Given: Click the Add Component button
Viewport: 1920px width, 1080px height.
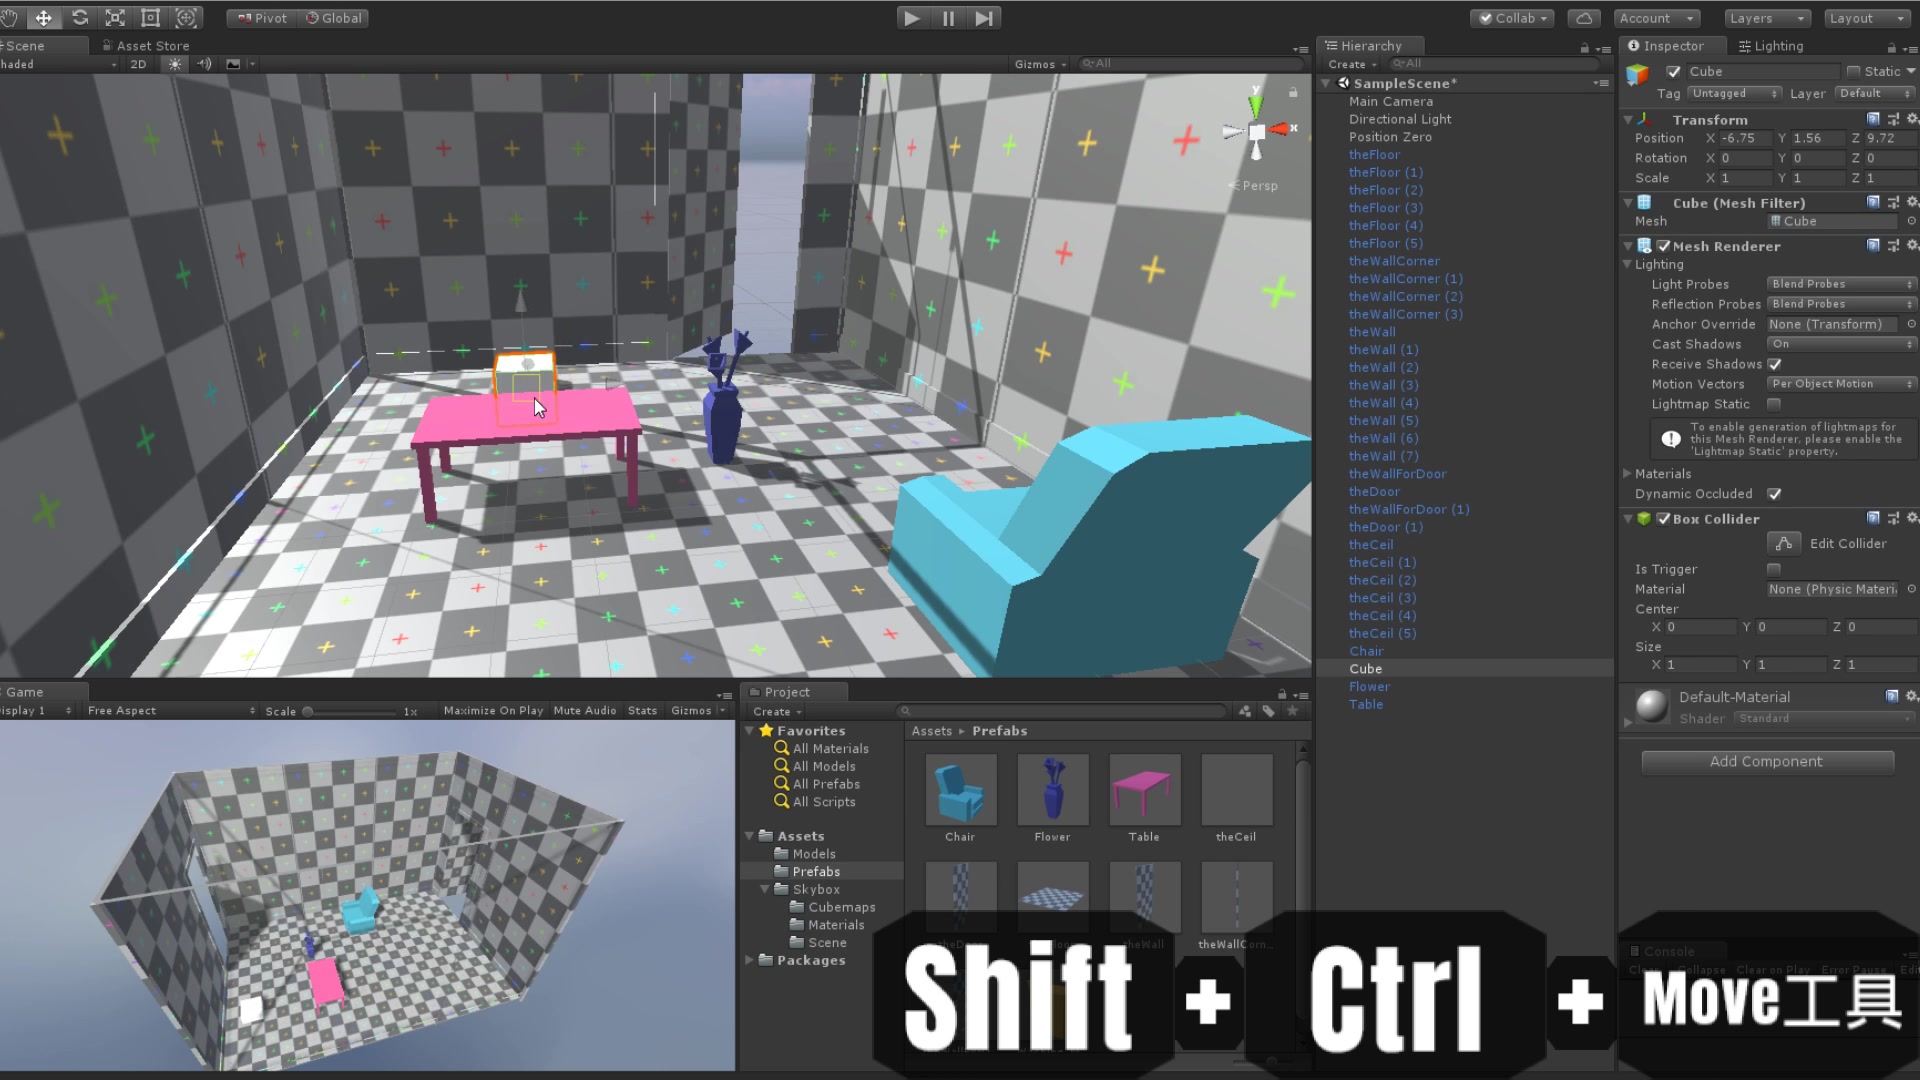Looking at the screenshot, I should click(x=1767, y=761).
